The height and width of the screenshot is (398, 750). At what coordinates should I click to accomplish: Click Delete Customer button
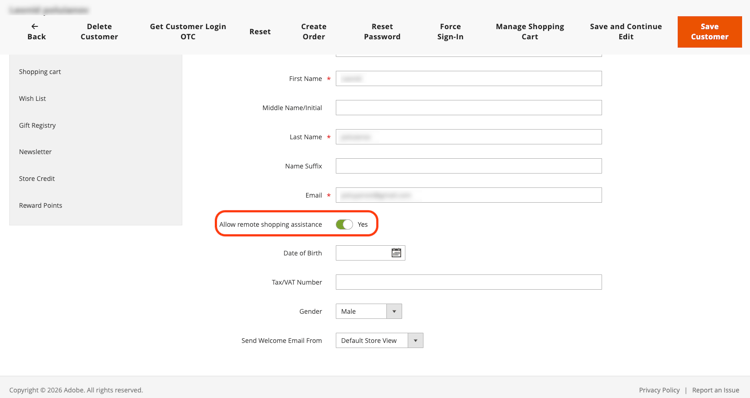pos(99,32)
